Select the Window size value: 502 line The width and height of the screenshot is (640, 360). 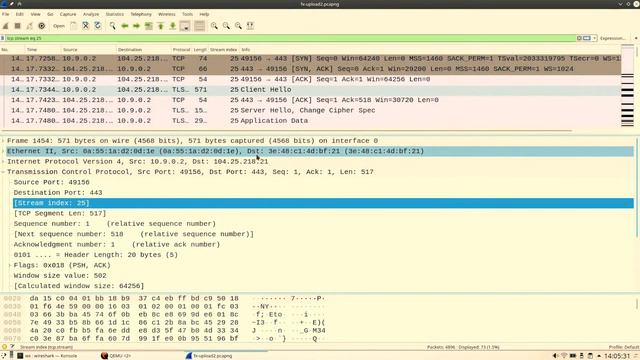coord(60,276)
